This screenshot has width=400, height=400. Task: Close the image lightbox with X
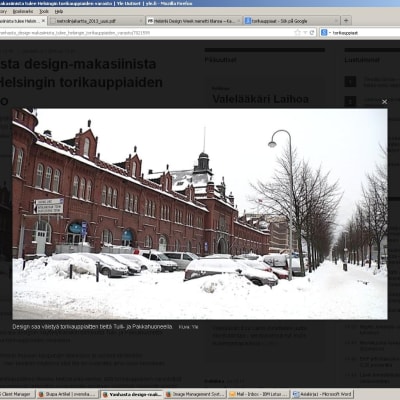[384, 102]
